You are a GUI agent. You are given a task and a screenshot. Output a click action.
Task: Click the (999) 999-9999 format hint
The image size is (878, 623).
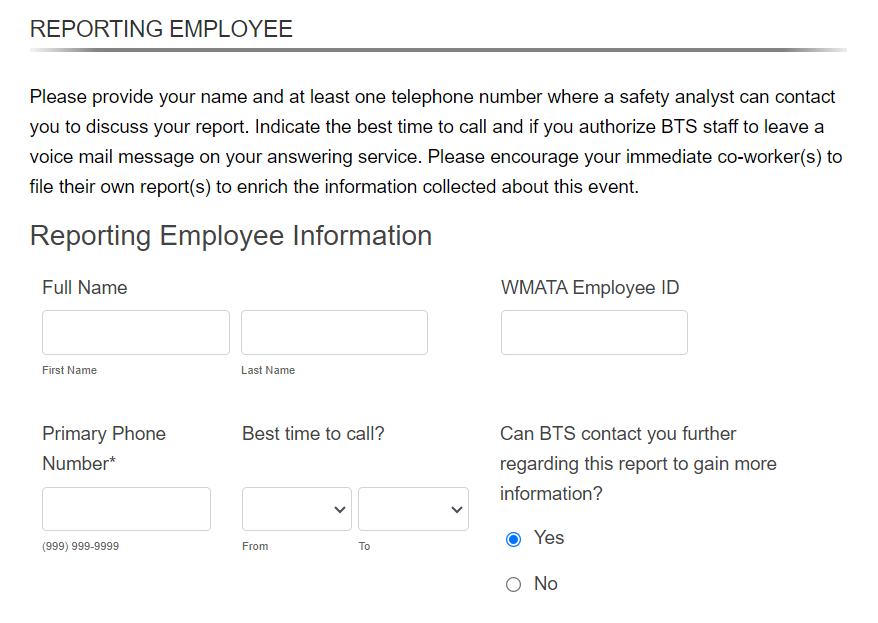[81, 546]
